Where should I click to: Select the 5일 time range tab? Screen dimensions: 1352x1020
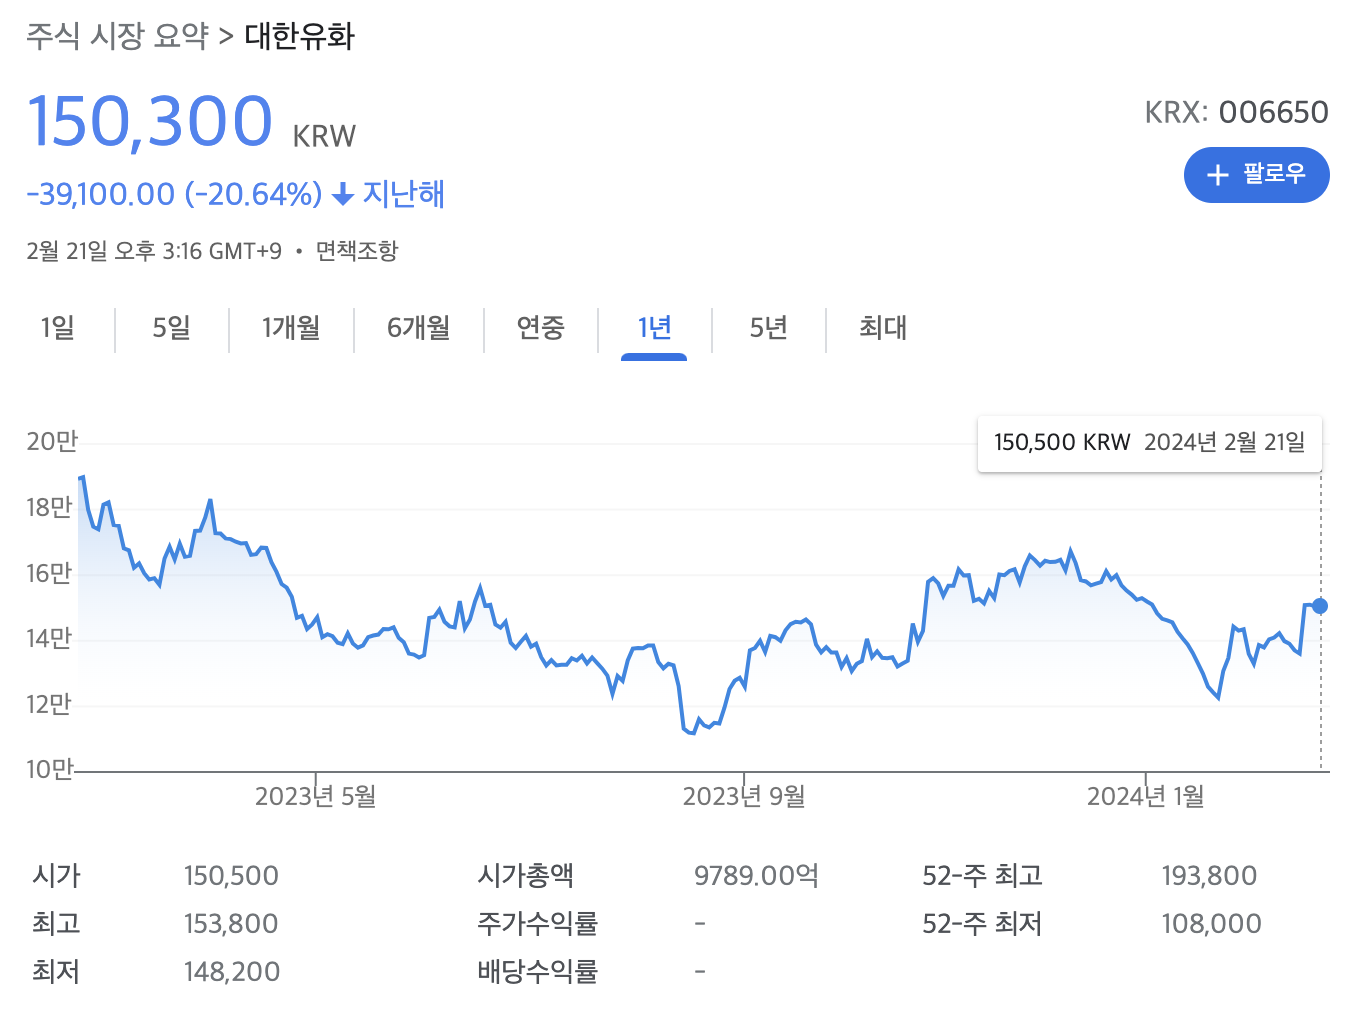171,327
